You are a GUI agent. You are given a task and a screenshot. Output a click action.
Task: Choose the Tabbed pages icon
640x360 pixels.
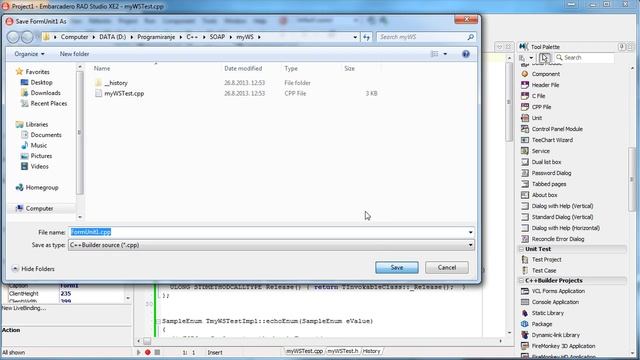pyautogui.click(x=525, y=184)
